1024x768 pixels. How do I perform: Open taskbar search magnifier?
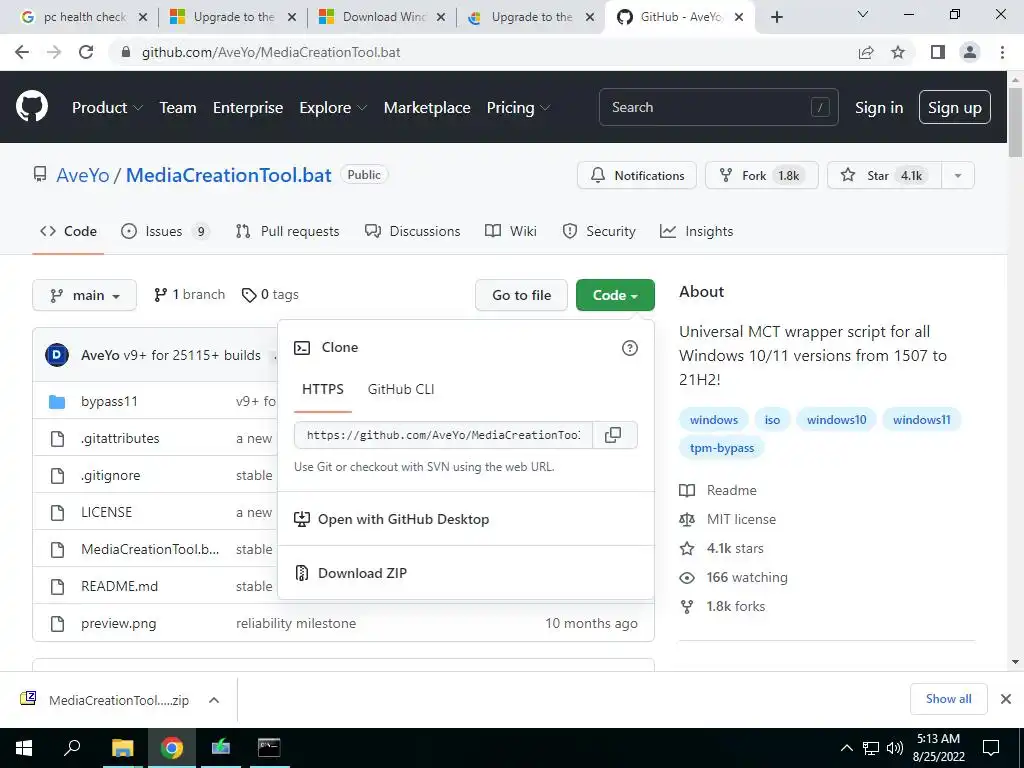72,748
